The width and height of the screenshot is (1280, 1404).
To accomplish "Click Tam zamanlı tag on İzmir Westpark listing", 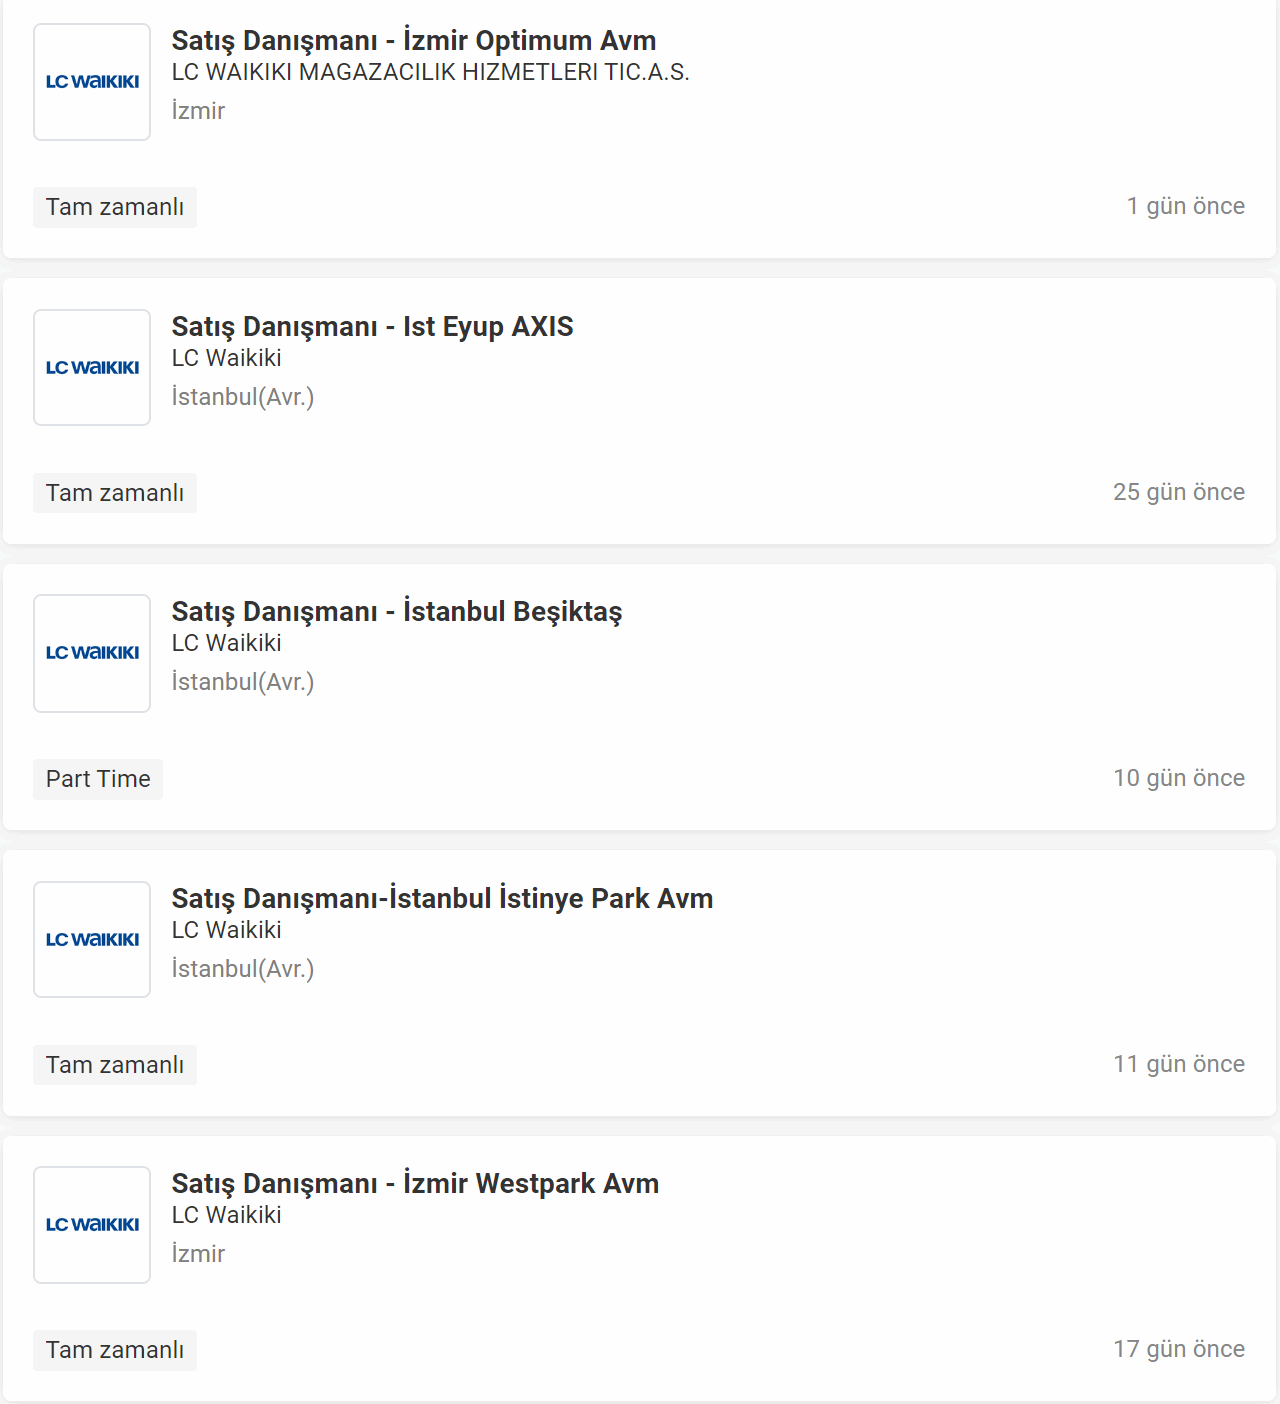I will (x=115, y=1350).
